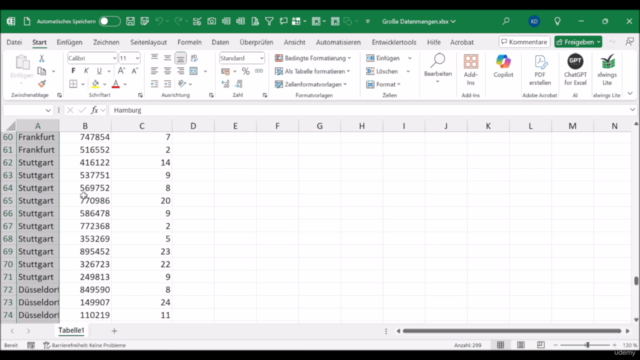Click the filter funnel icon in quick access
Image resolution: width=640 pixels, height=360 pixels.
point(269,21)
